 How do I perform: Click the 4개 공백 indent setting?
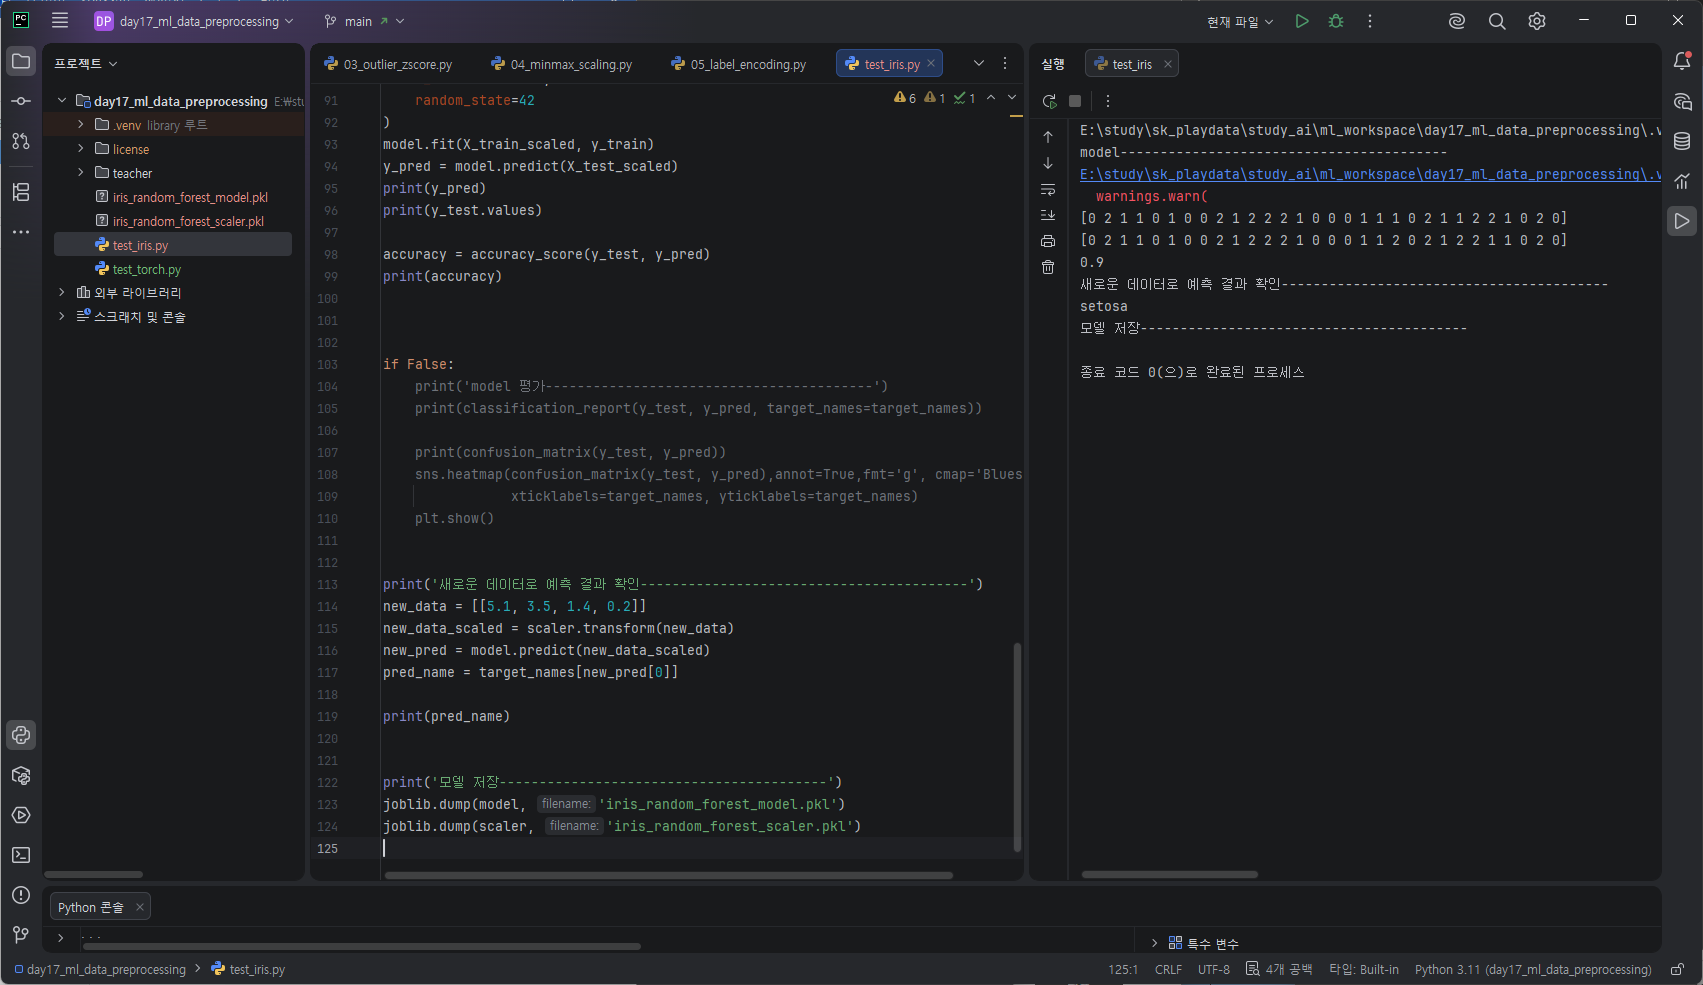coord(1279,969)
